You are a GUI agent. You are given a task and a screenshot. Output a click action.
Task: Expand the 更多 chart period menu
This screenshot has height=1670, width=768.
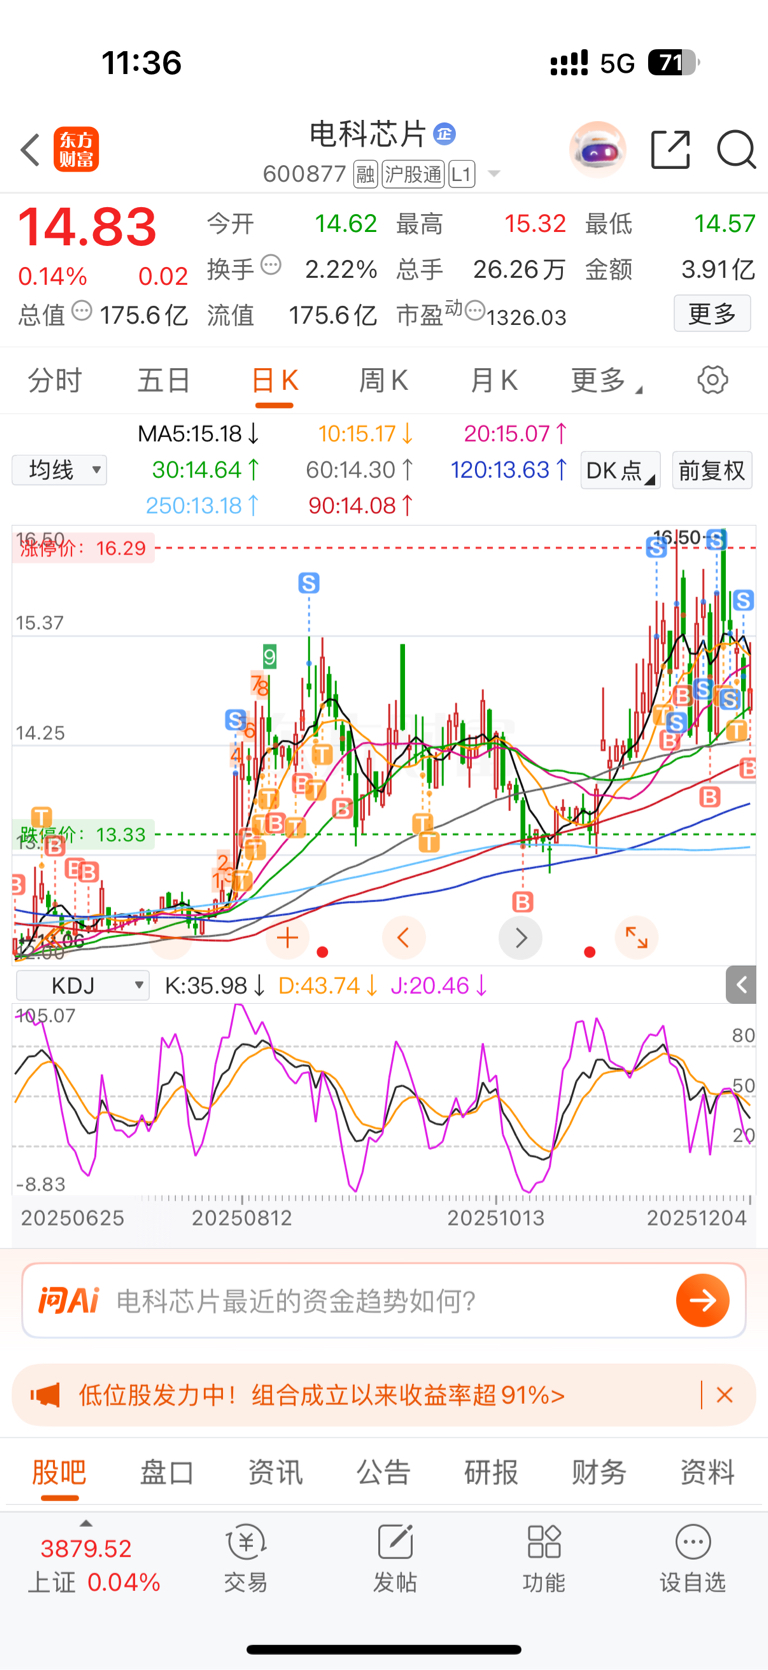[606, 381]
